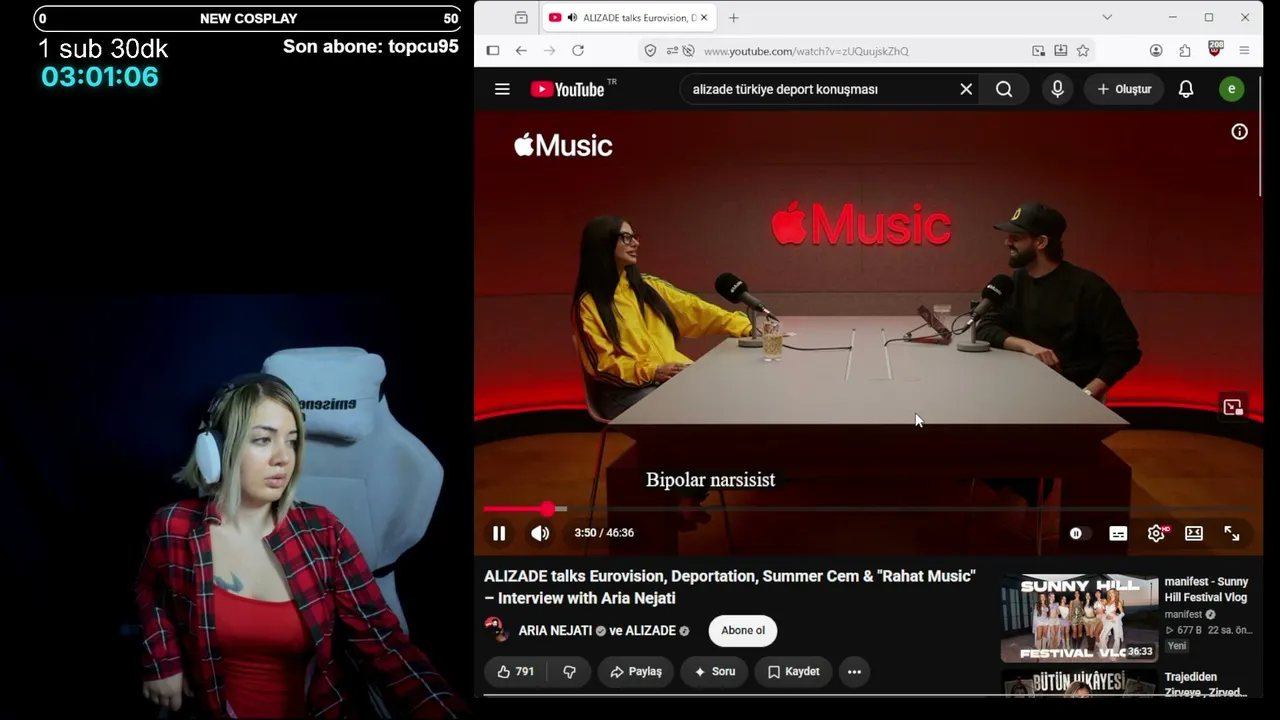Seek on the video progress bar
The height and width of the screenshot is (720, 1280).
coord(868,509)
